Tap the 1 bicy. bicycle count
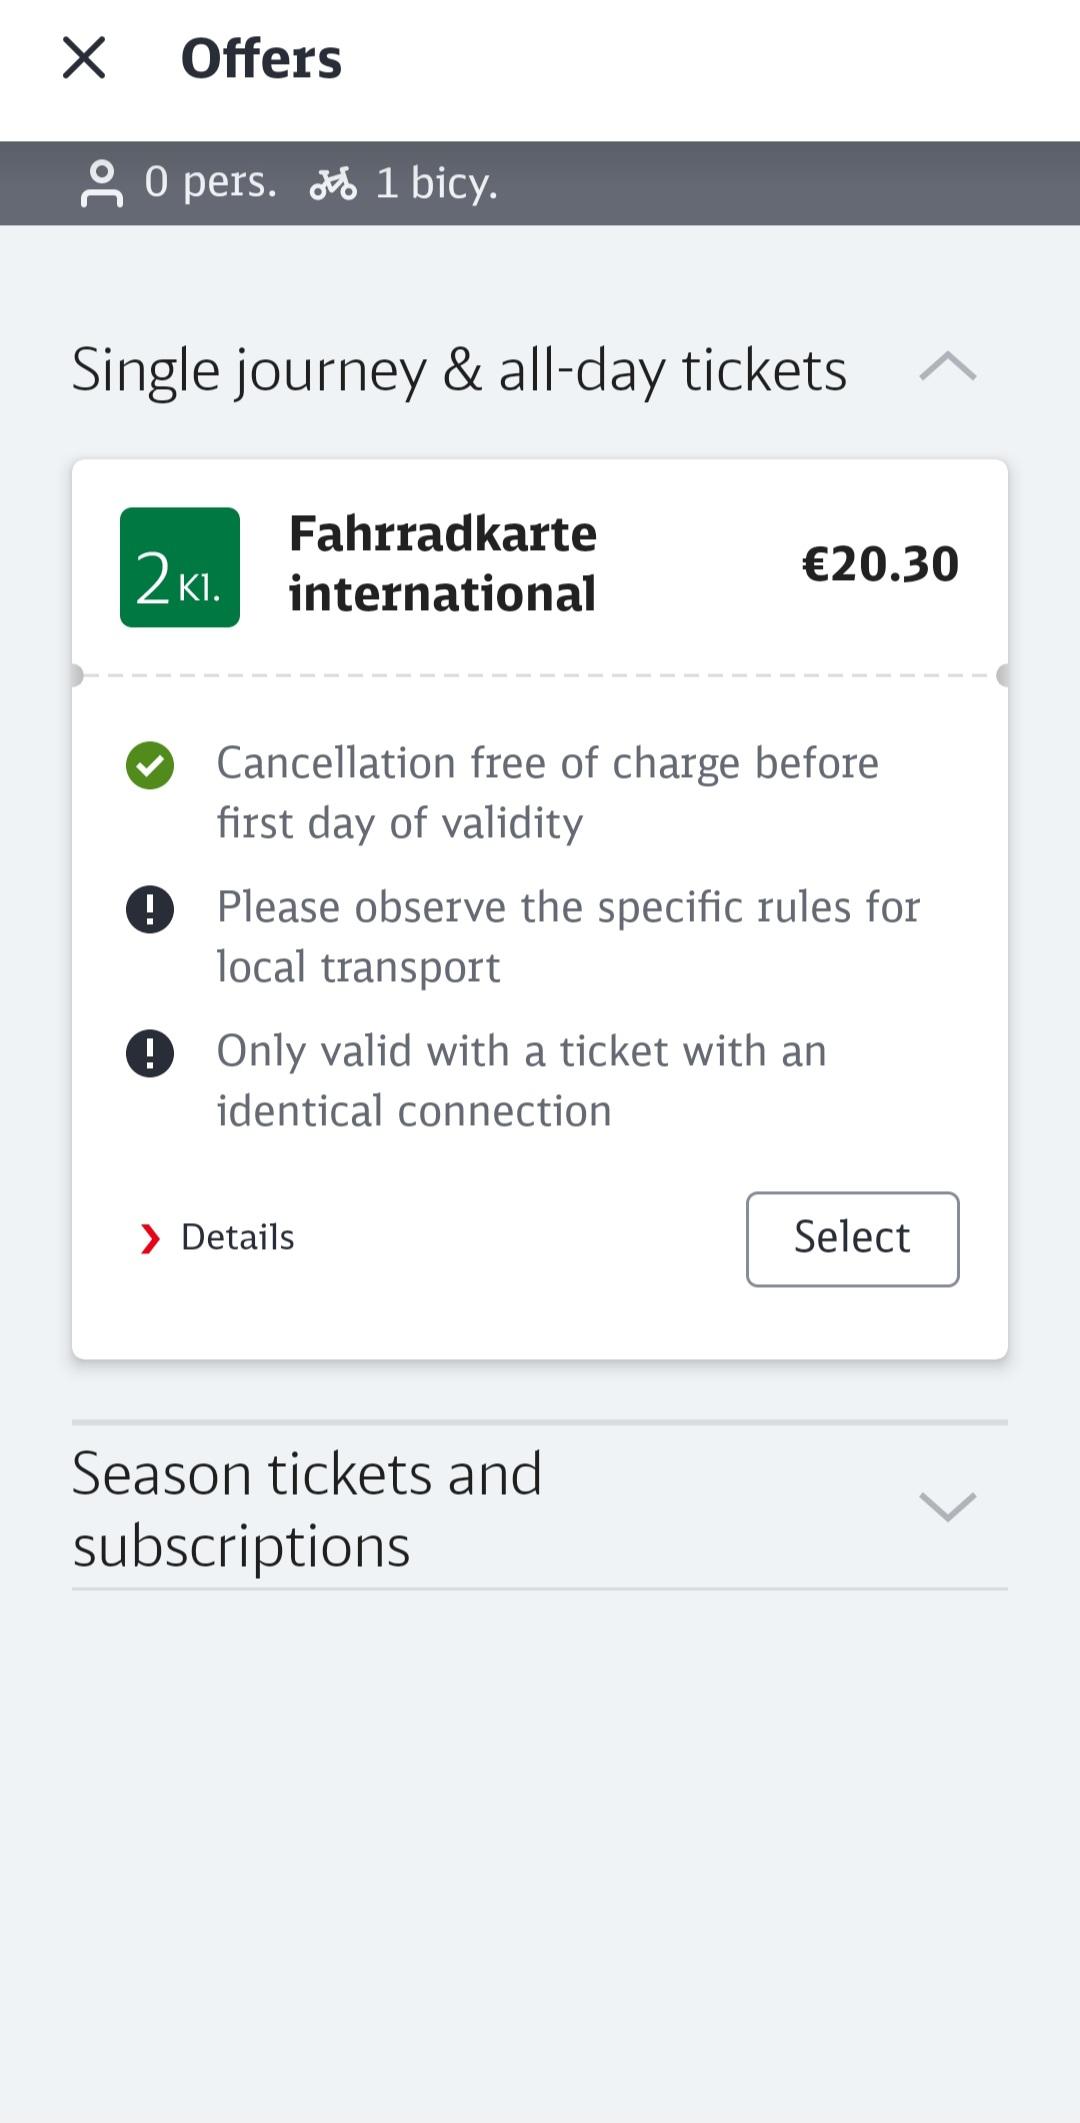The width and height of the screenshot is (1080, 2123). click(436, 184)
